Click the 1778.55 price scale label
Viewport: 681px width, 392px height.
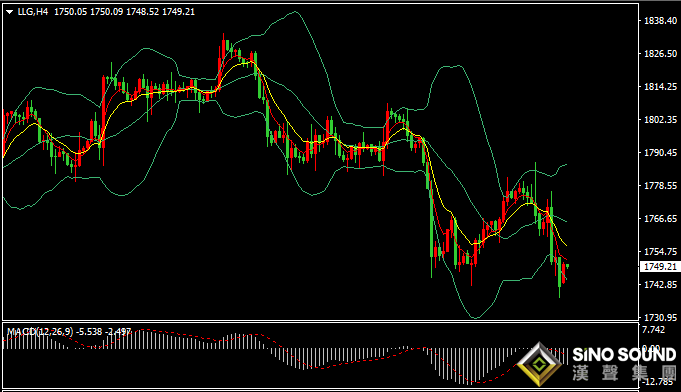(x=660, y=186)
